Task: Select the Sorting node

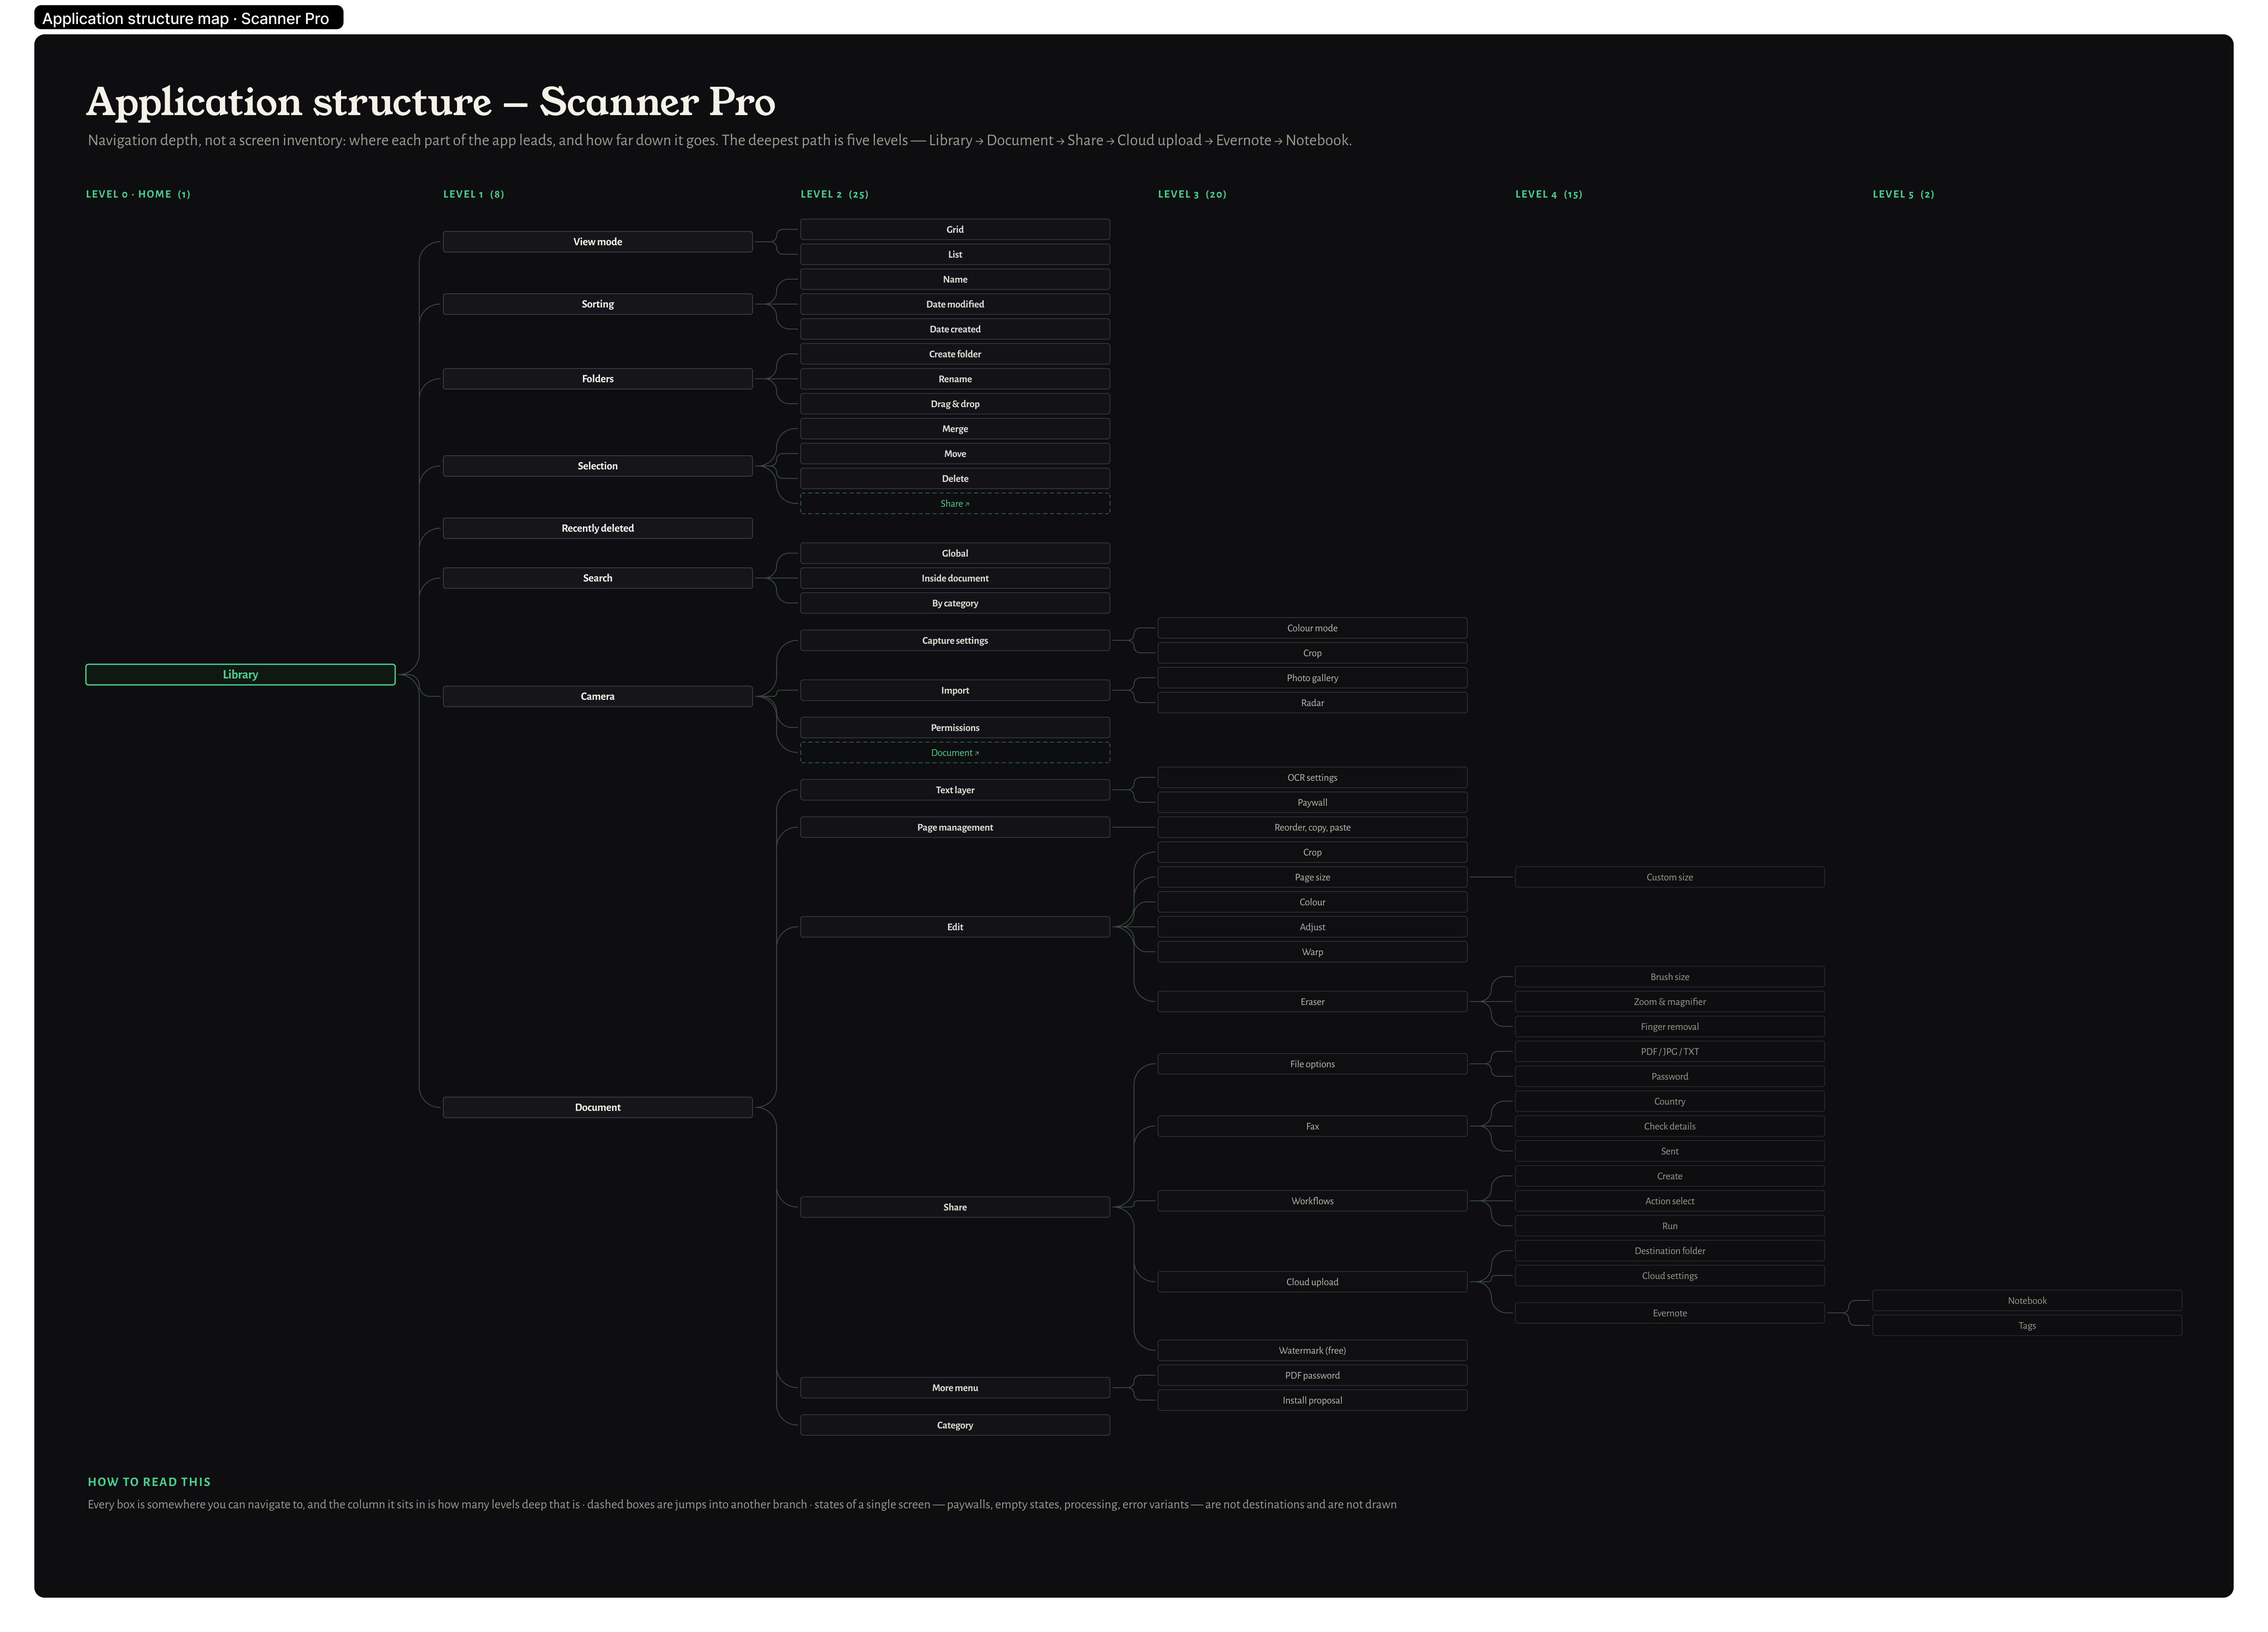Action: point(597,304)
